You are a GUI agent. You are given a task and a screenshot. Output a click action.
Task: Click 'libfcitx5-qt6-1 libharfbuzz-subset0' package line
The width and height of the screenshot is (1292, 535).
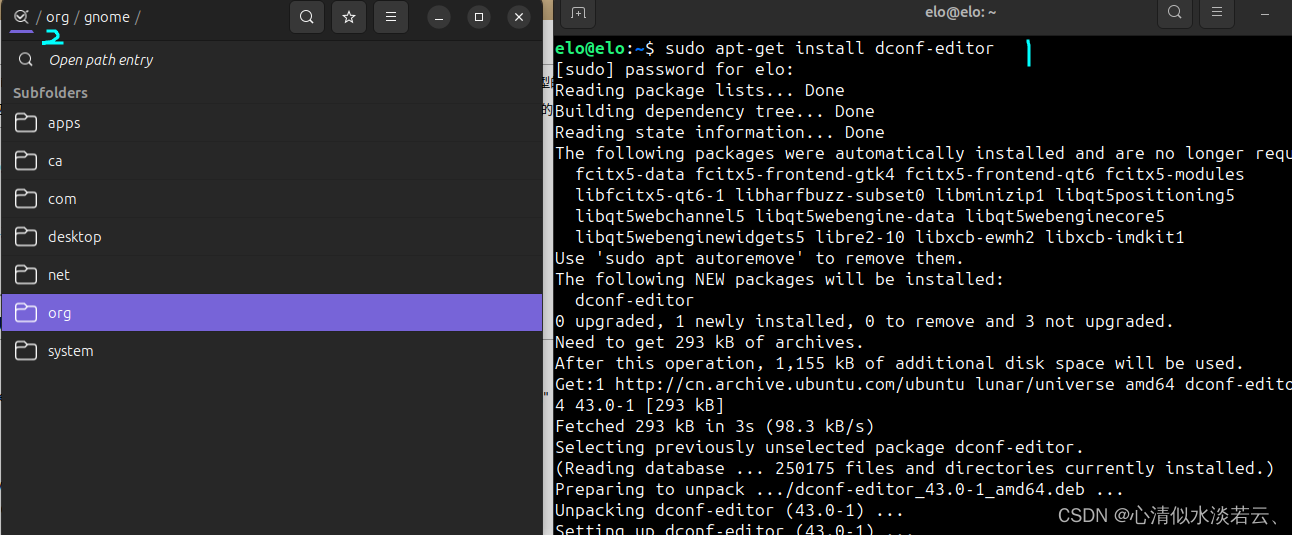point(904,195)
